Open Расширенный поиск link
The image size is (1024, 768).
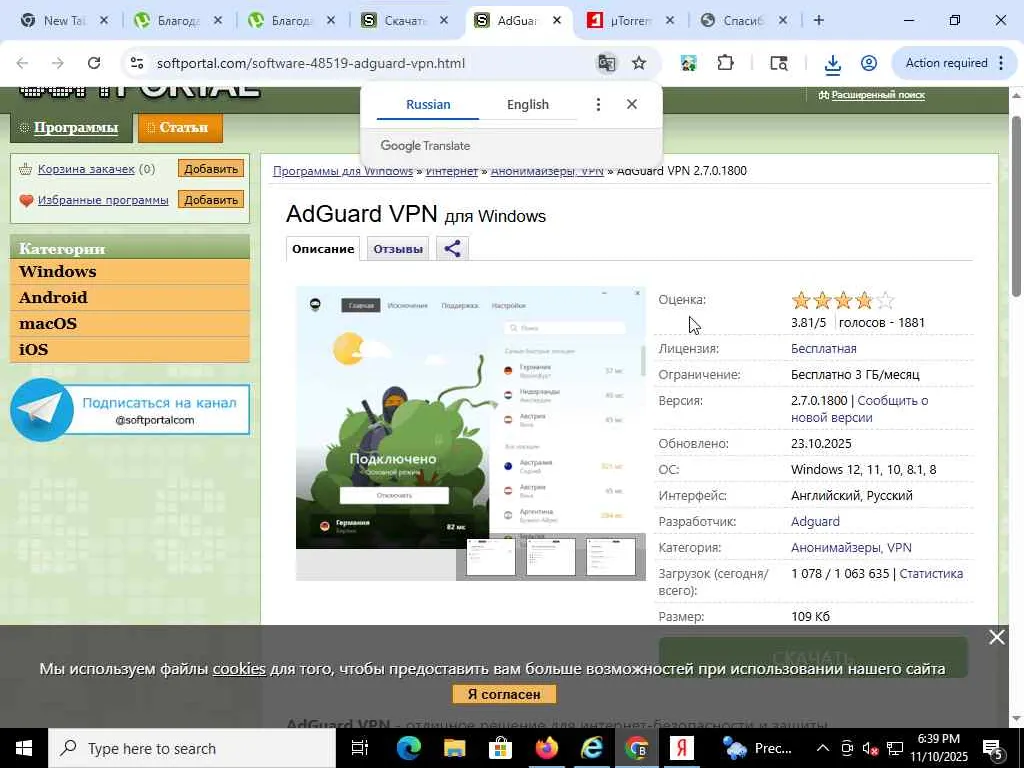(878, 95)
